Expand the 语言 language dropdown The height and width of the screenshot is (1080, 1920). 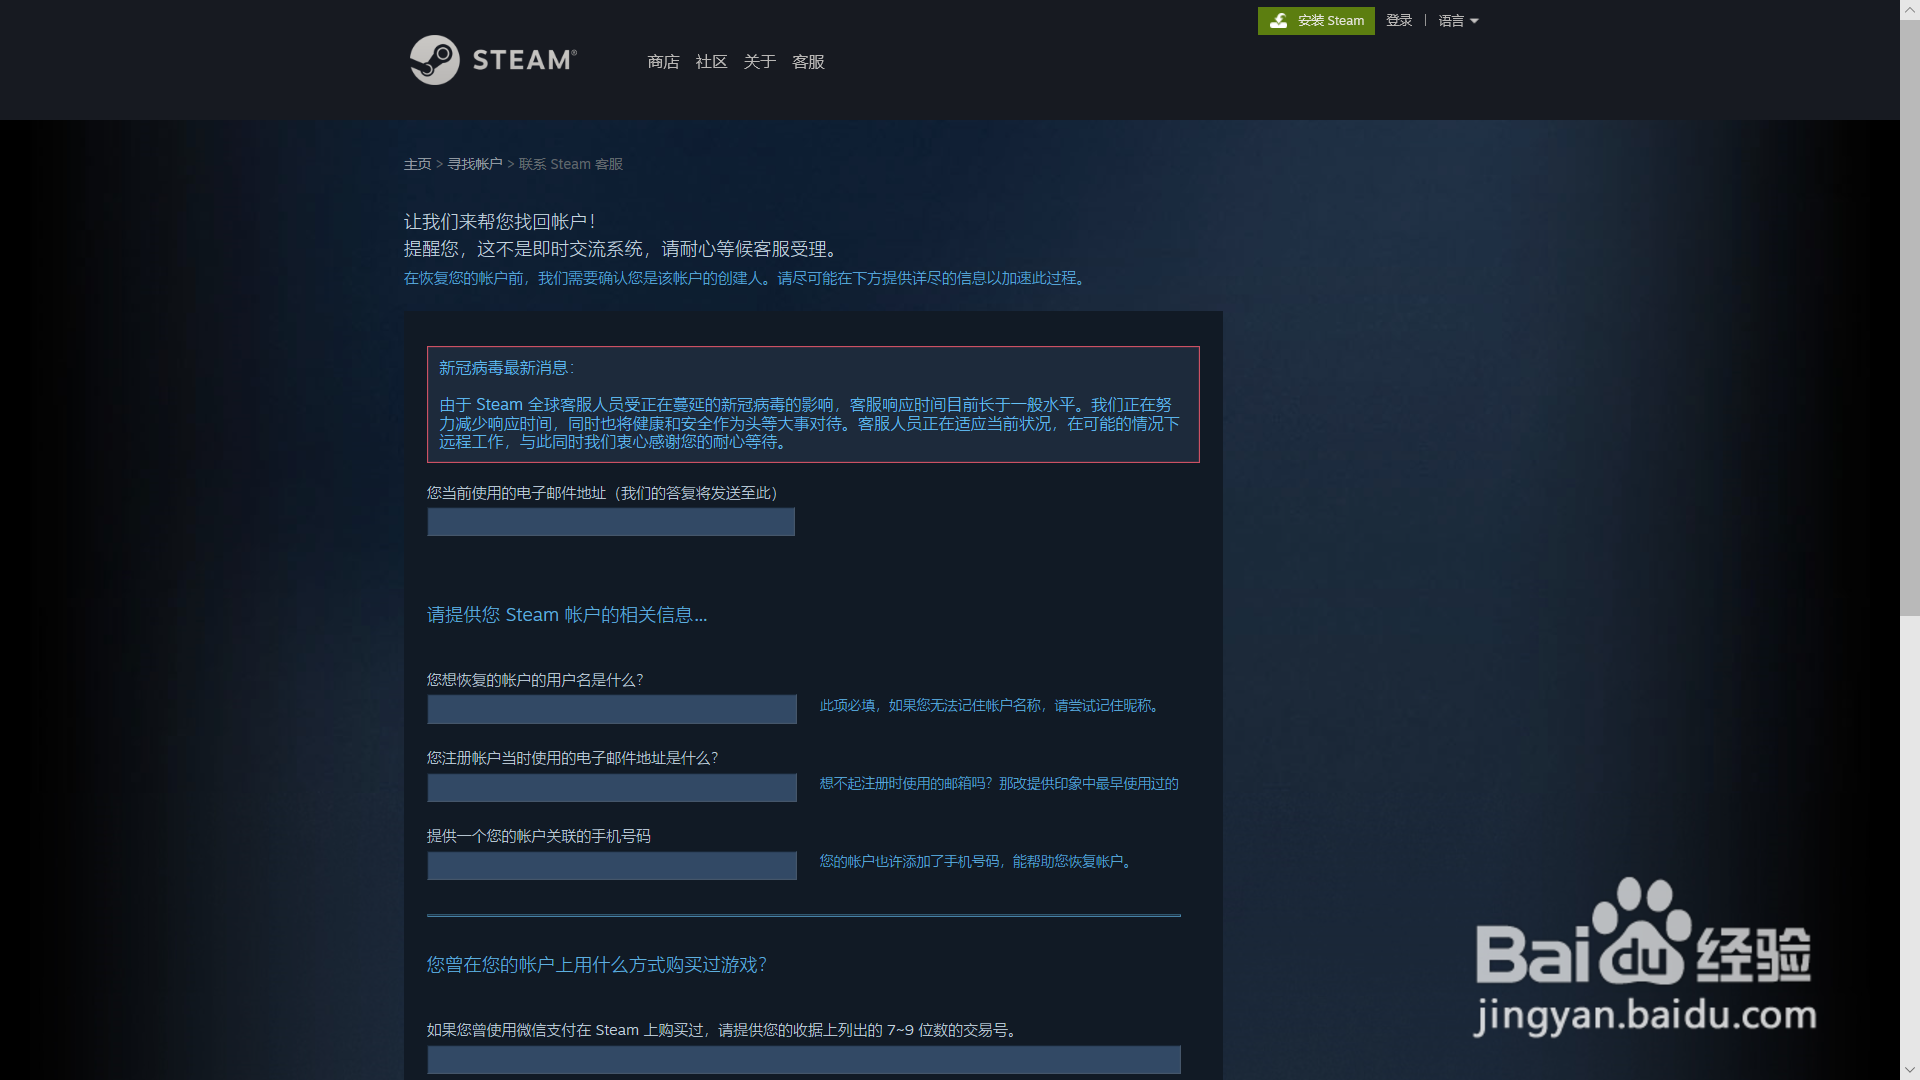[1458, 21]
